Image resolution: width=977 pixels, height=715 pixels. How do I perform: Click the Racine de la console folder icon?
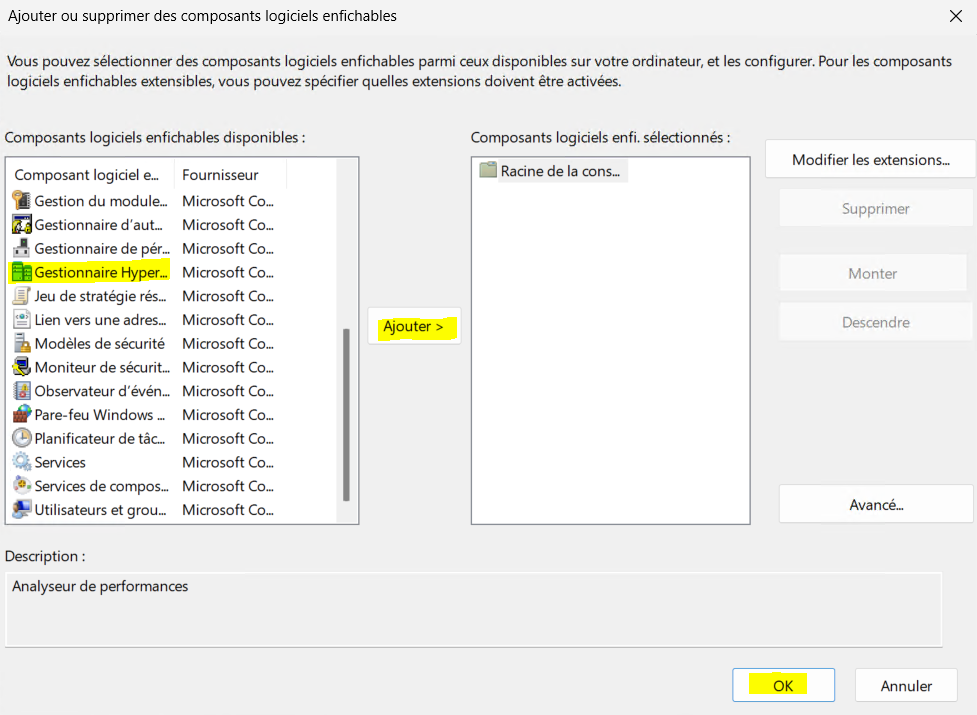point(488,171)
